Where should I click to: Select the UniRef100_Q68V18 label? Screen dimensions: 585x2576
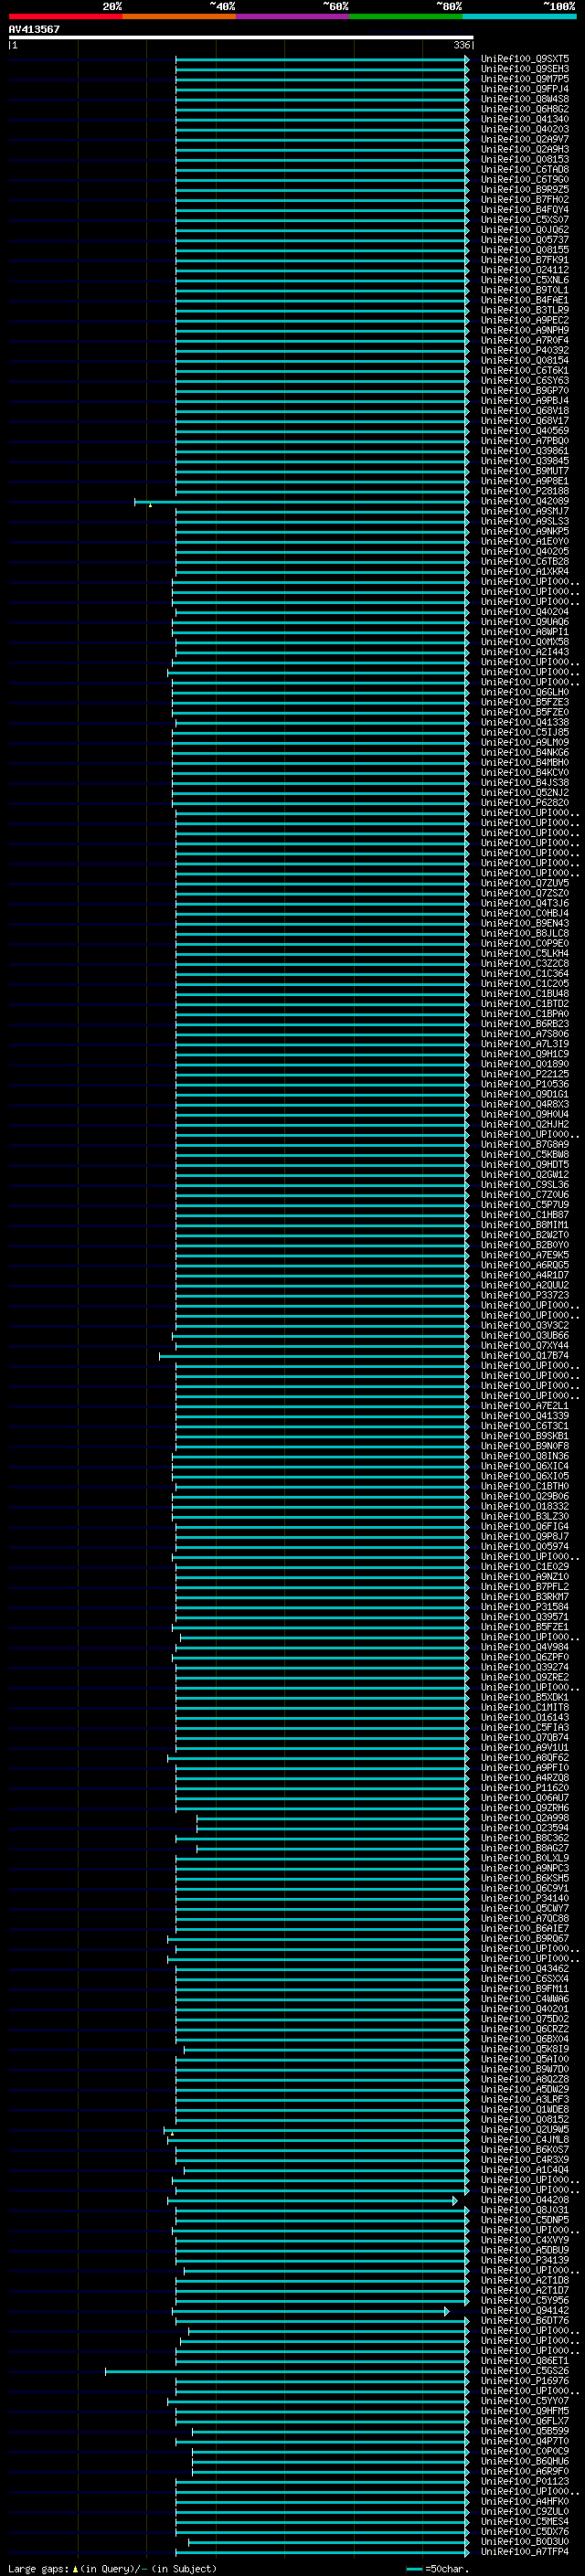coord(524,410)
